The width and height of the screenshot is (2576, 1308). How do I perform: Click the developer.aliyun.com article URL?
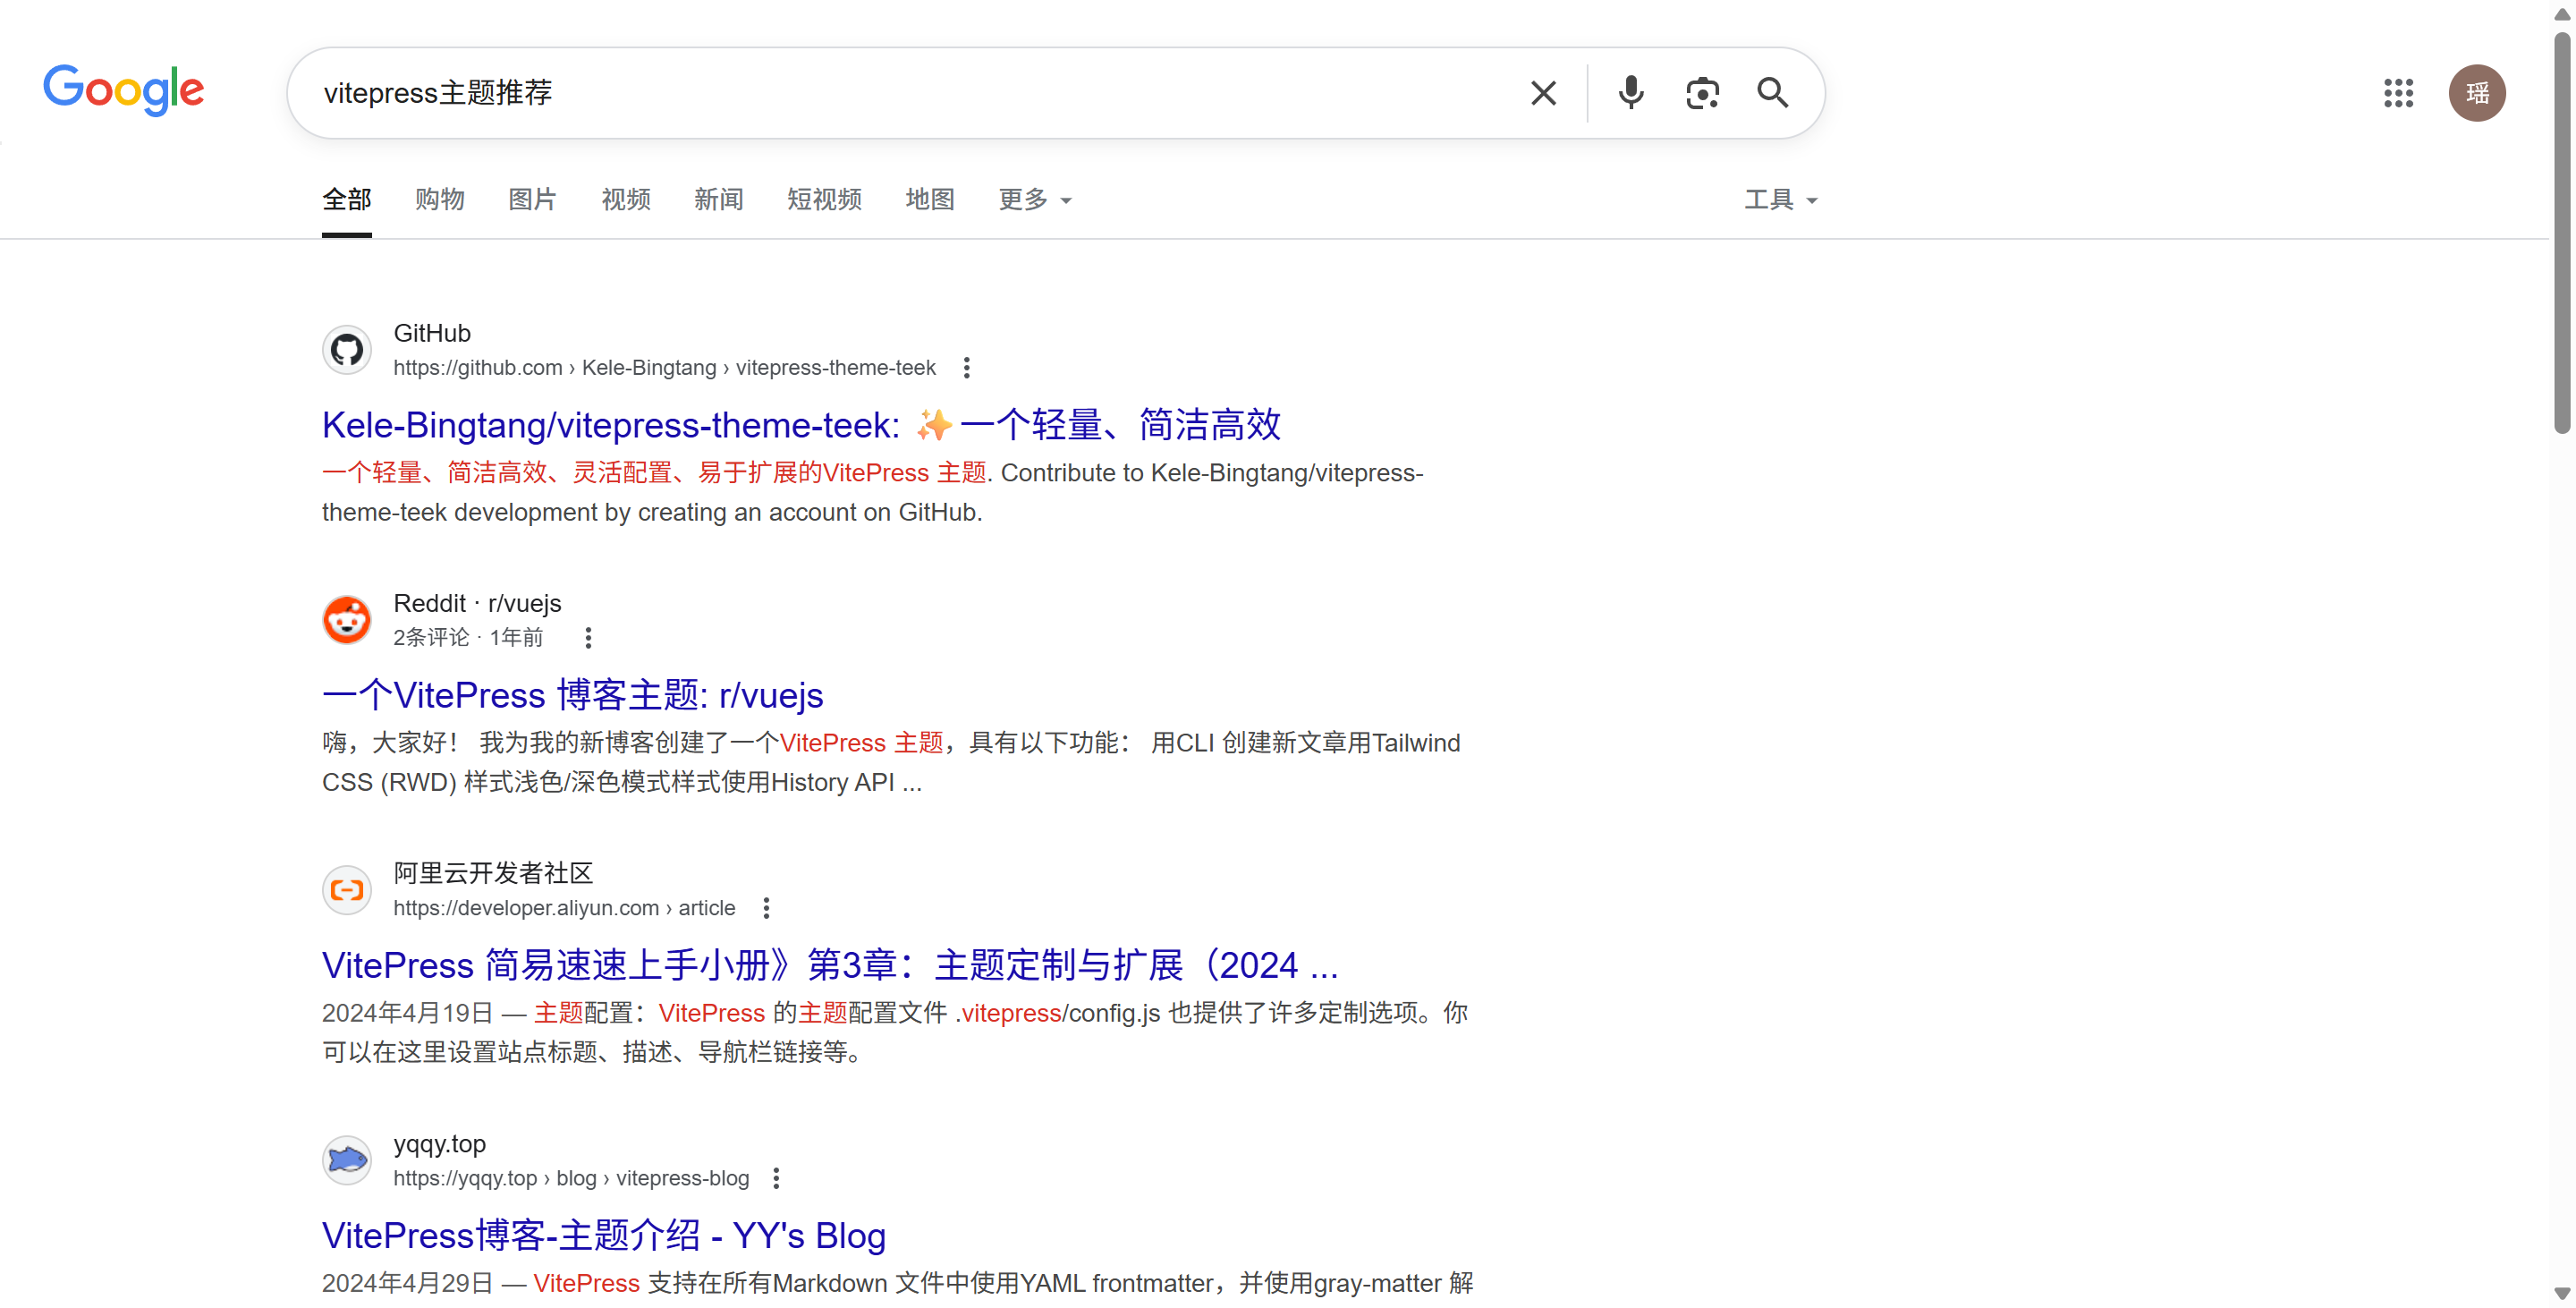564,908
